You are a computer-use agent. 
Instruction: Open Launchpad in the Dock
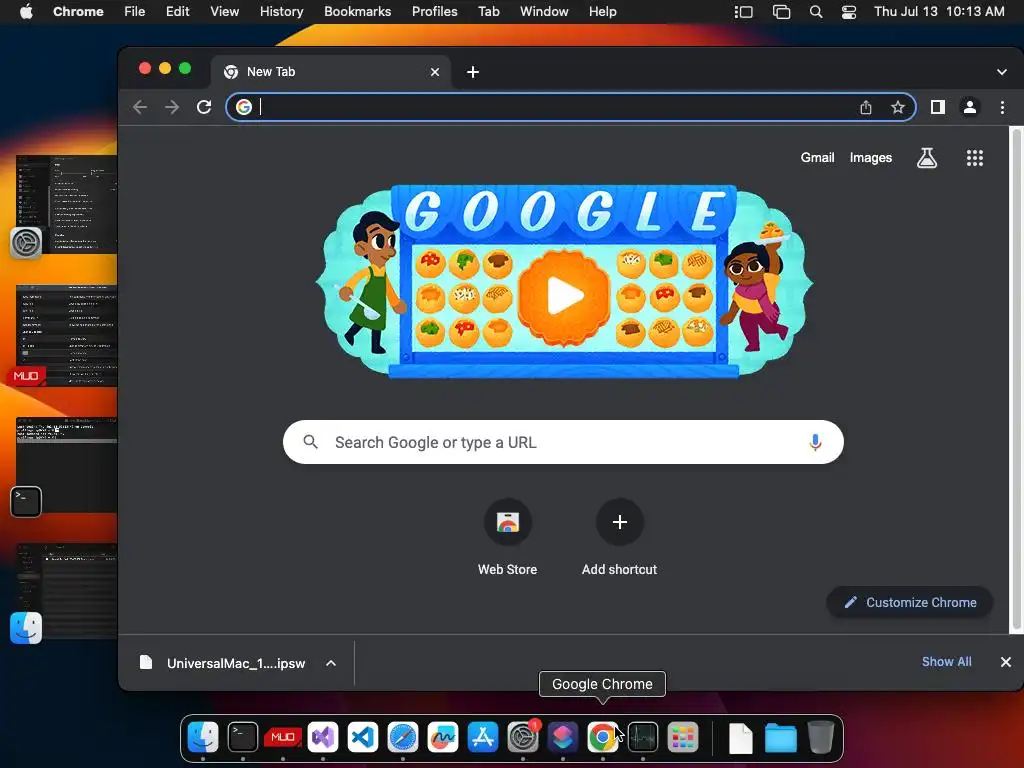(x=682, y=737)
